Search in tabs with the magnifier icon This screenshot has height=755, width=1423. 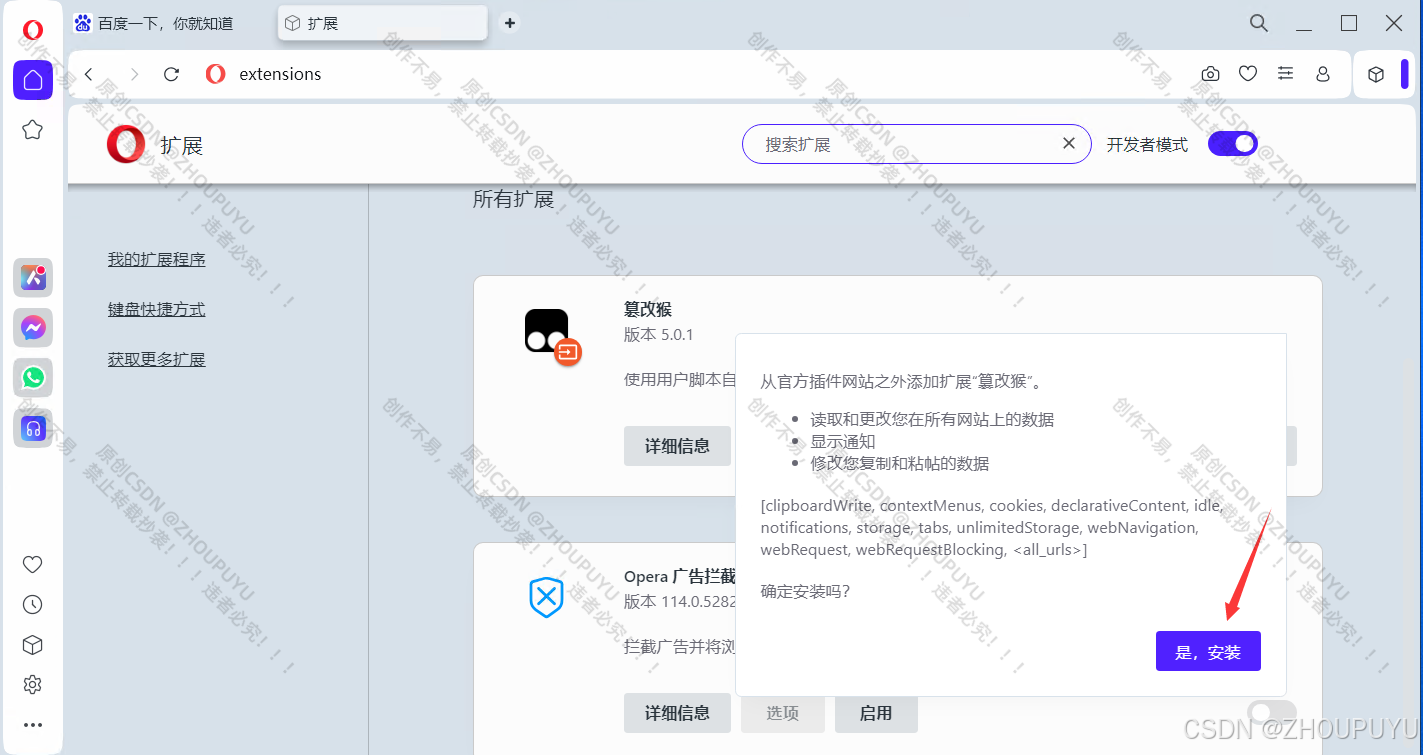pos(1259,23)
